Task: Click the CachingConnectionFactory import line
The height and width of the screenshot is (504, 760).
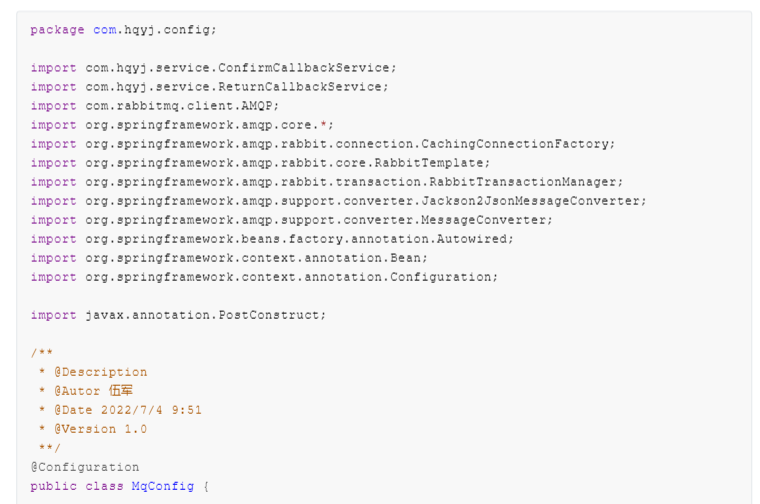Action: (x=322, y=144)
